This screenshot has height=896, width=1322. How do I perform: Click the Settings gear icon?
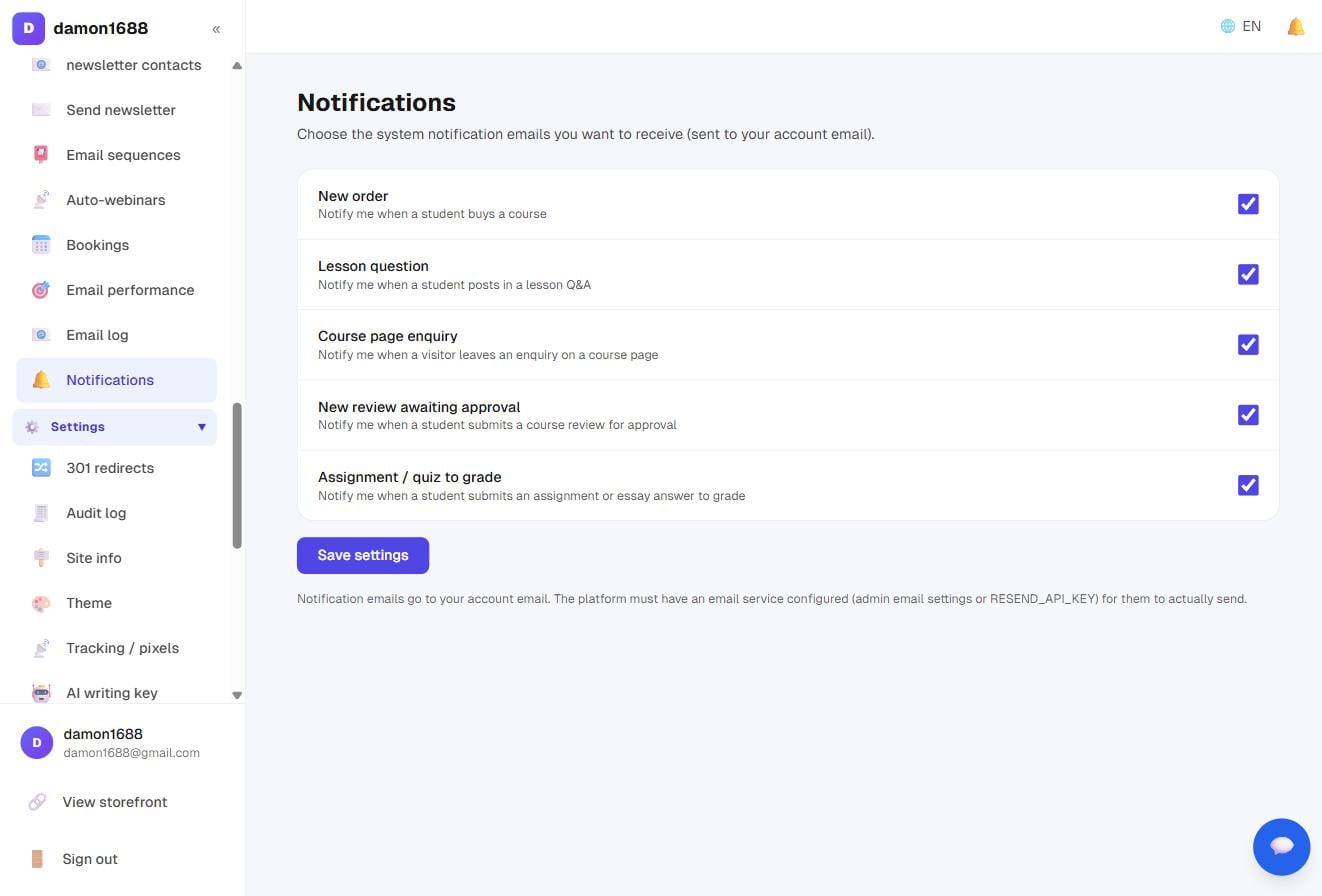click(x=32, y=427)
